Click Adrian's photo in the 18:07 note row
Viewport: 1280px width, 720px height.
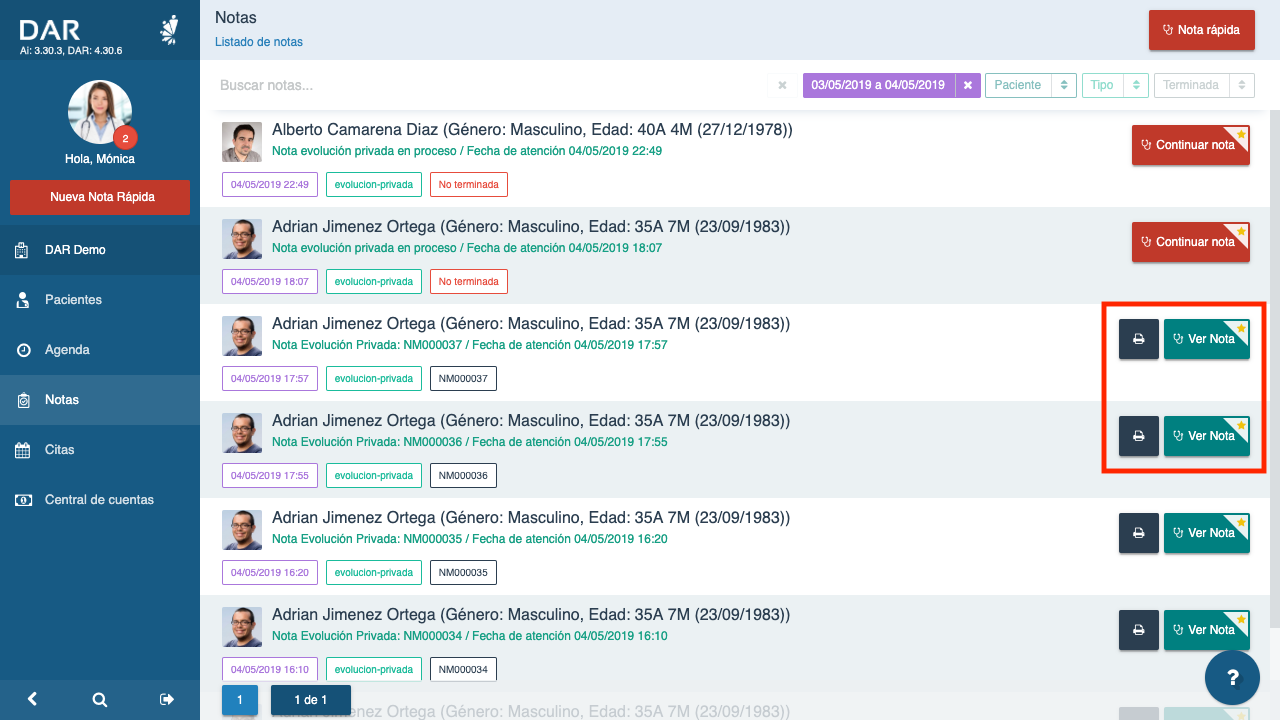[242, 239]
